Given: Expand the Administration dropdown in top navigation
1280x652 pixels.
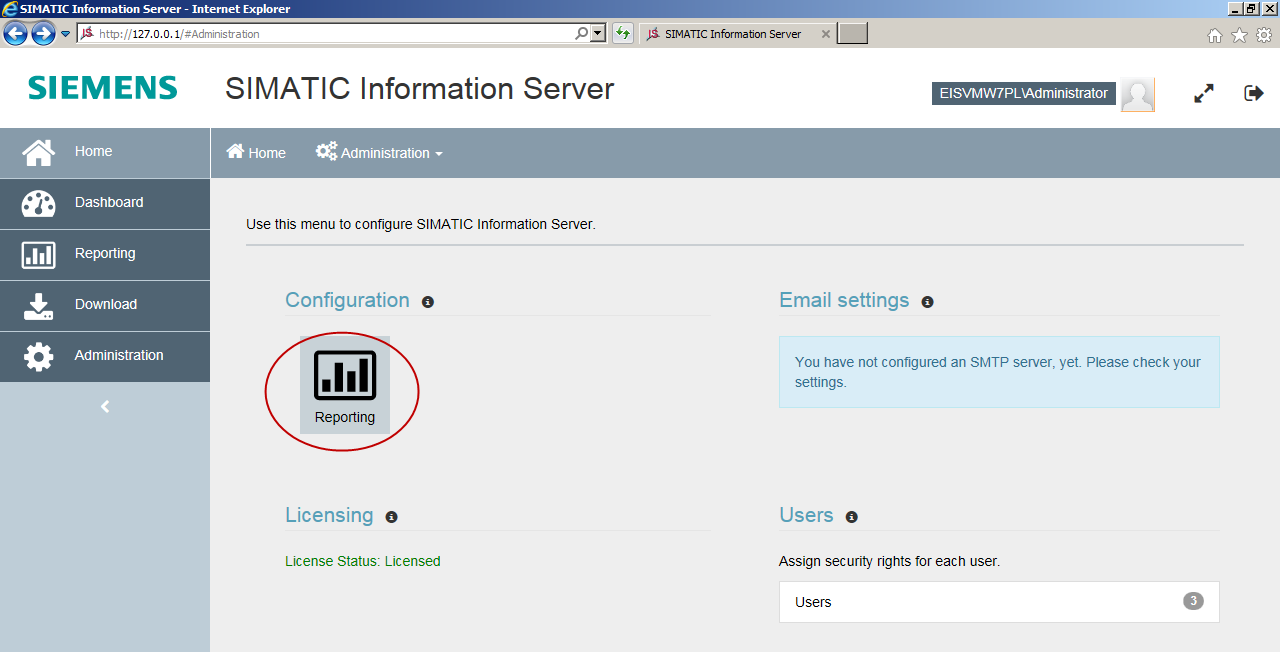Looking at the screenshot, I should (x=380, y=153).
